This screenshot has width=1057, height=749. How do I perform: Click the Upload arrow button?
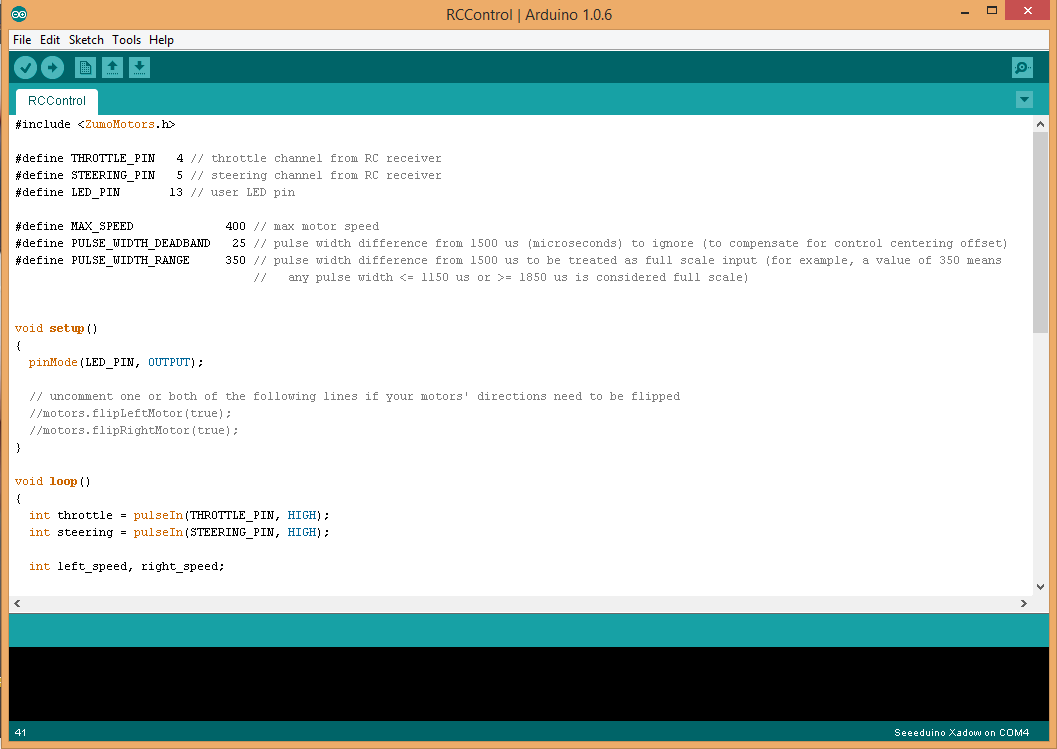pyautogui.click(x=53, y=67)
